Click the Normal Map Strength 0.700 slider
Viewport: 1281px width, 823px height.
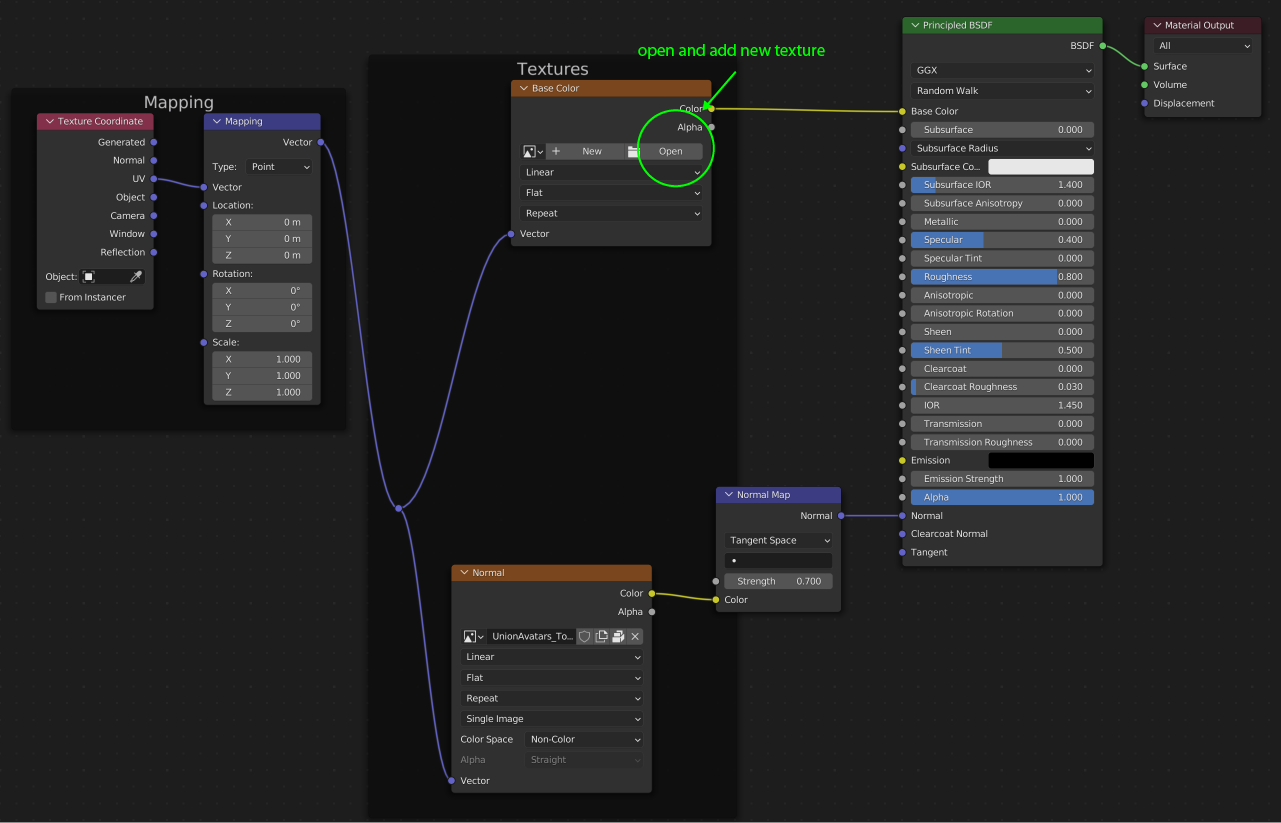pyautogui.click(x=778, y=581)
